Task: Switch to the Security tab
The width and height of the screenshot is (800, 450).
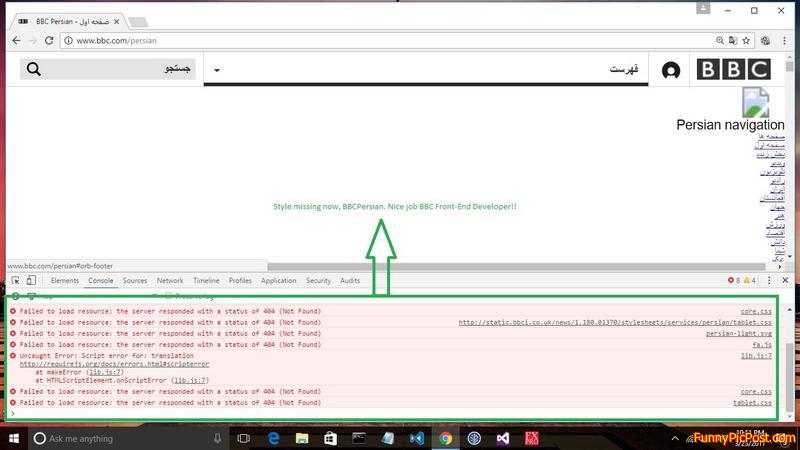Action: click(x=318, y=280)
